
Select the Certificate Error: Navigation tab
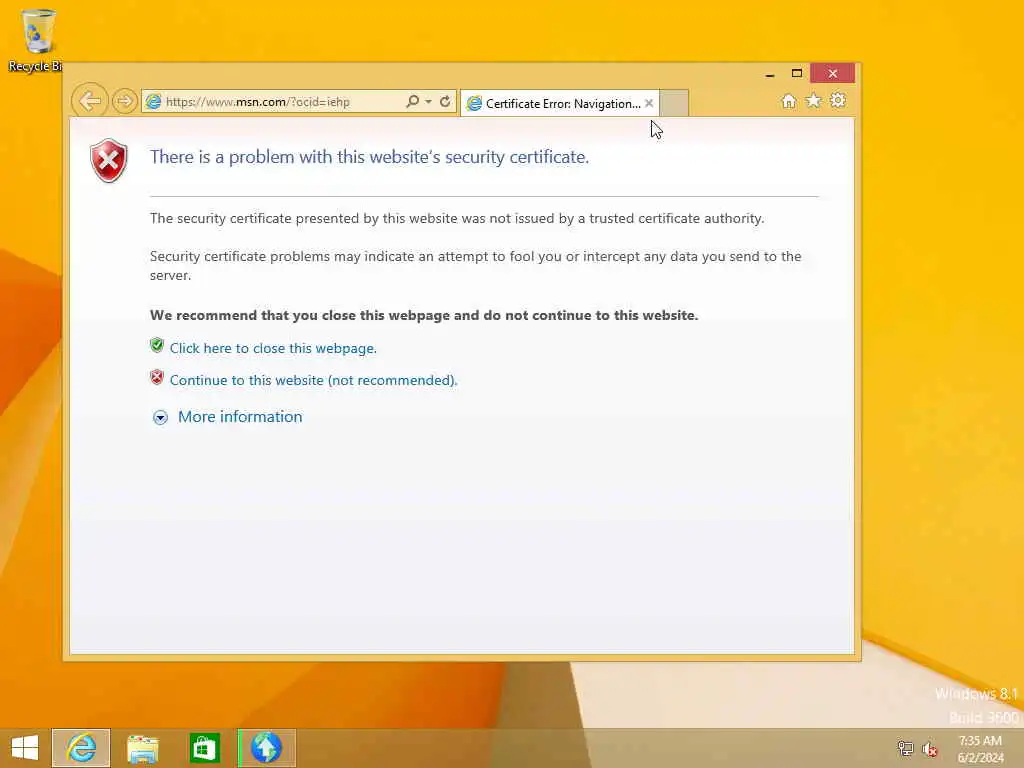(x=560, y=104)
